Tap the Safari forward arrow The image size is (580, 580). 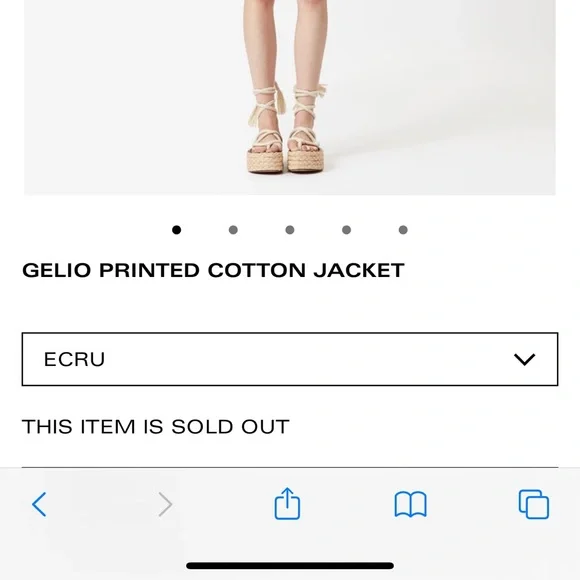[x=165, y=504]
